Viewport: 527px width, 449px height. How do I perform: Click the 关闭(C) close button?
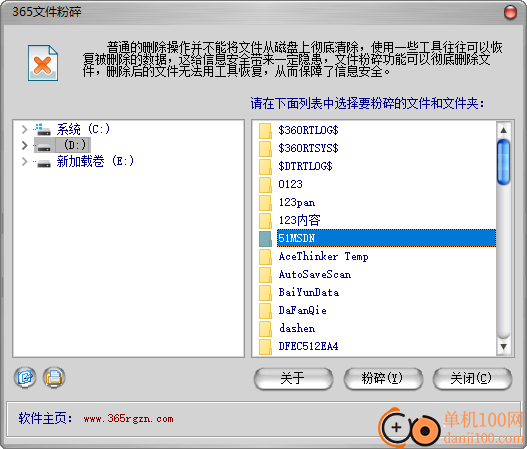(472, 379)
